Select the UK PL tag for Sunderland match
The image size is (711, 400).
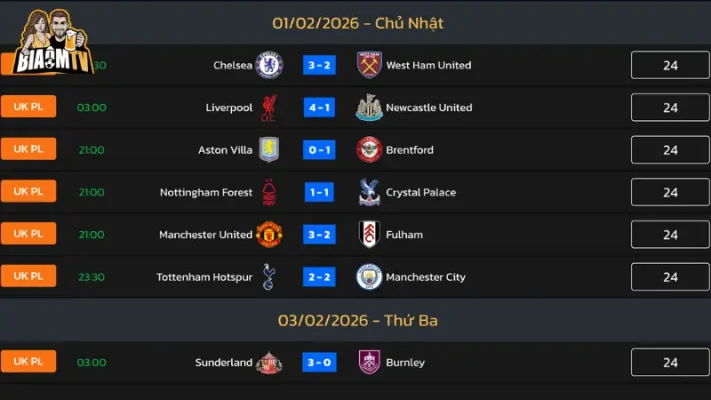28,362
